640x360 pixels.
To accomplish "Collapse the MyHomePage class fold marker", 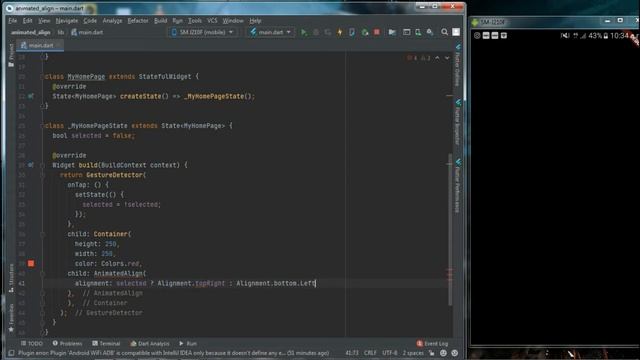I will pos(42,76).
